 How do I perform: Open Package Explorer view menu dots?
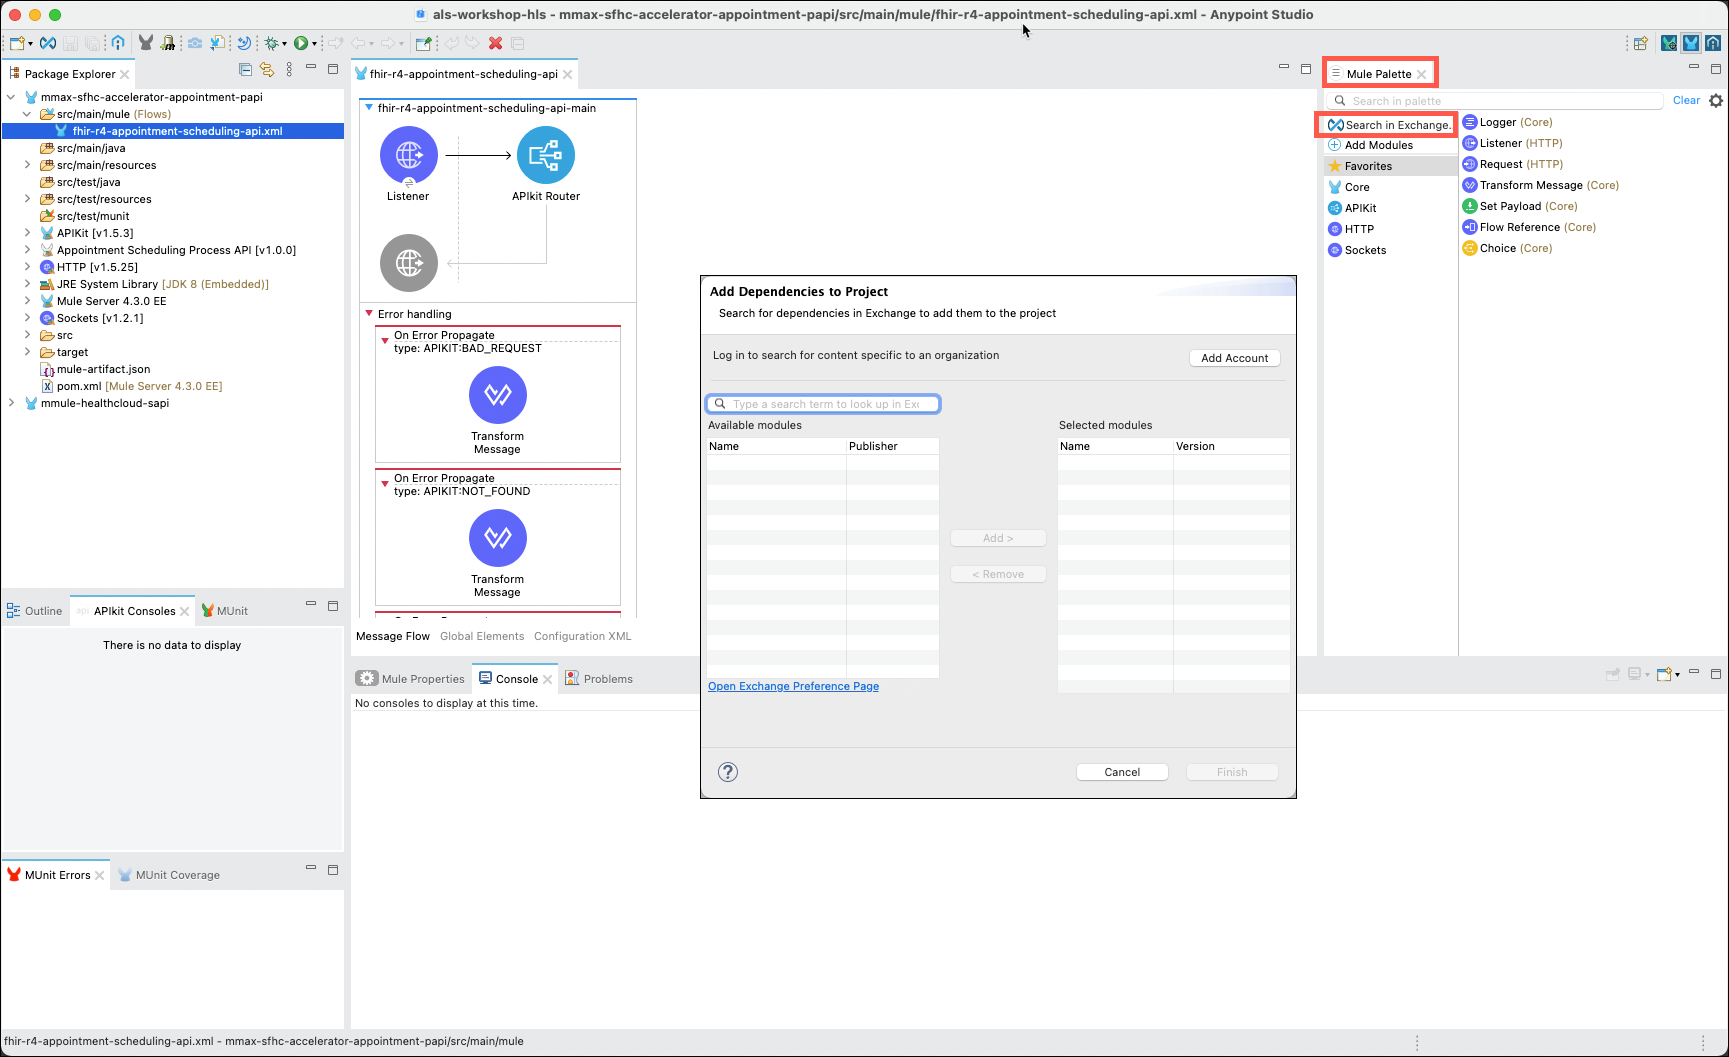point(289,69)
